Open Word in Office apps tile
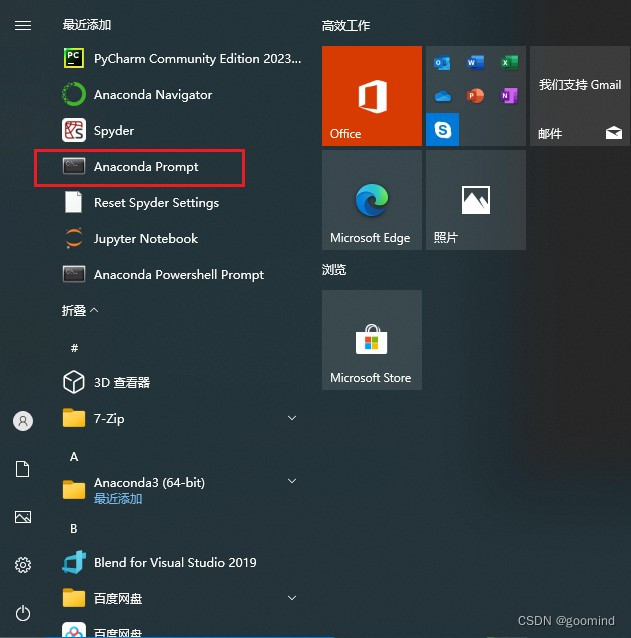 476,63
